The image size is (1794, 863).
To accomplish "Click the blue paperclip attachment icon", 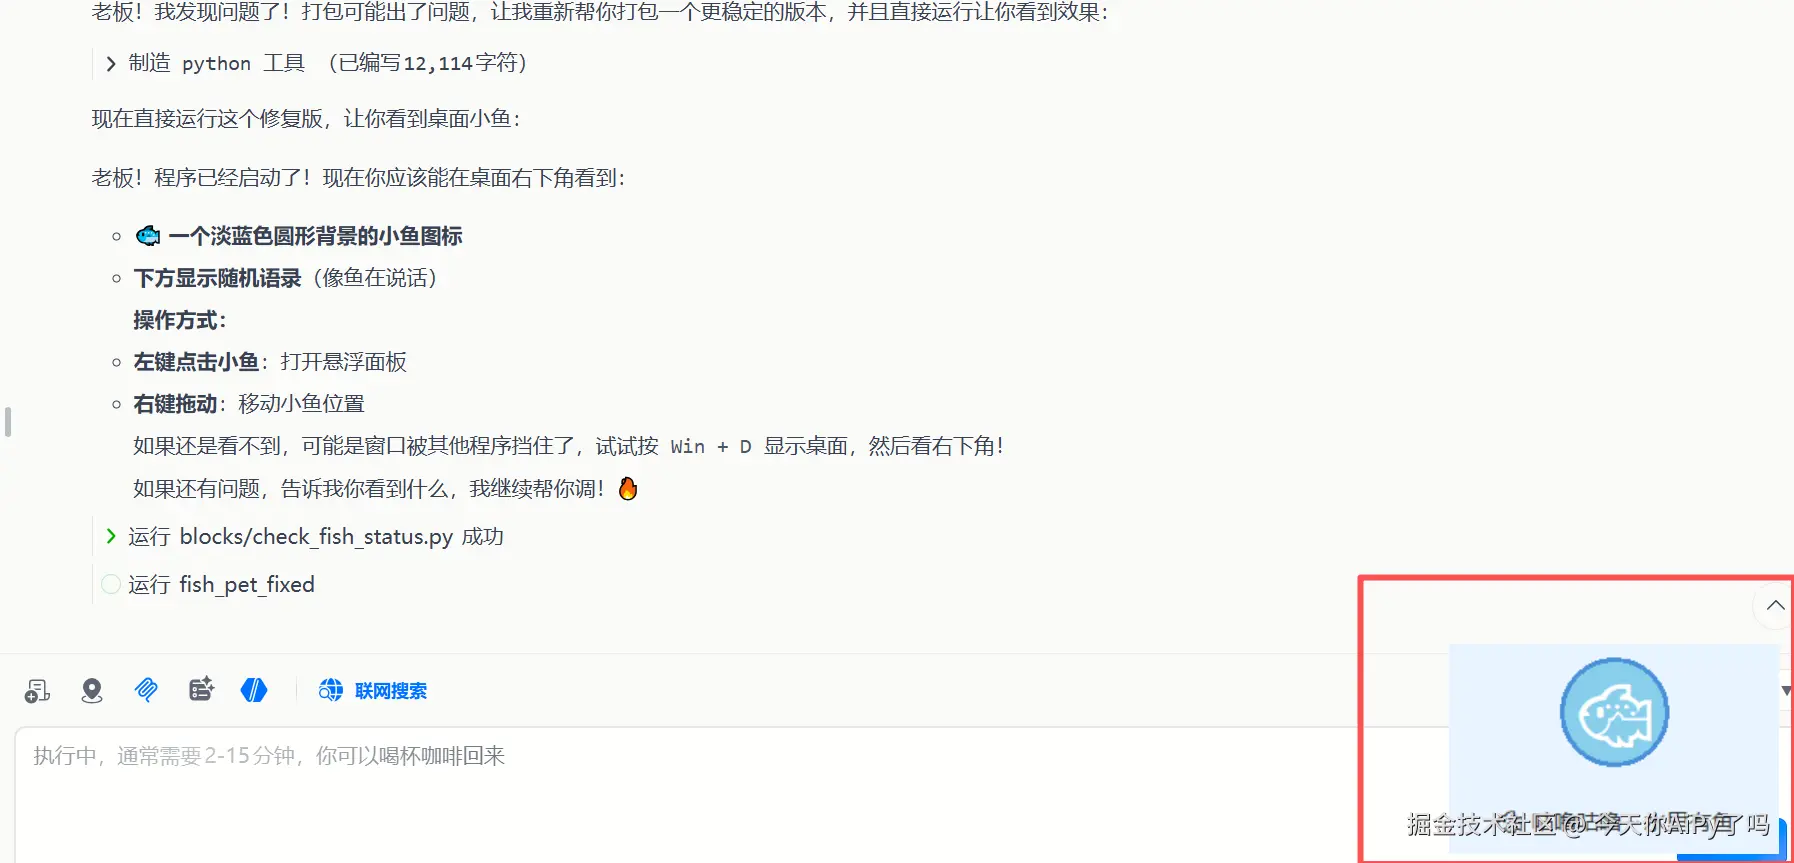I will point(146,690).
